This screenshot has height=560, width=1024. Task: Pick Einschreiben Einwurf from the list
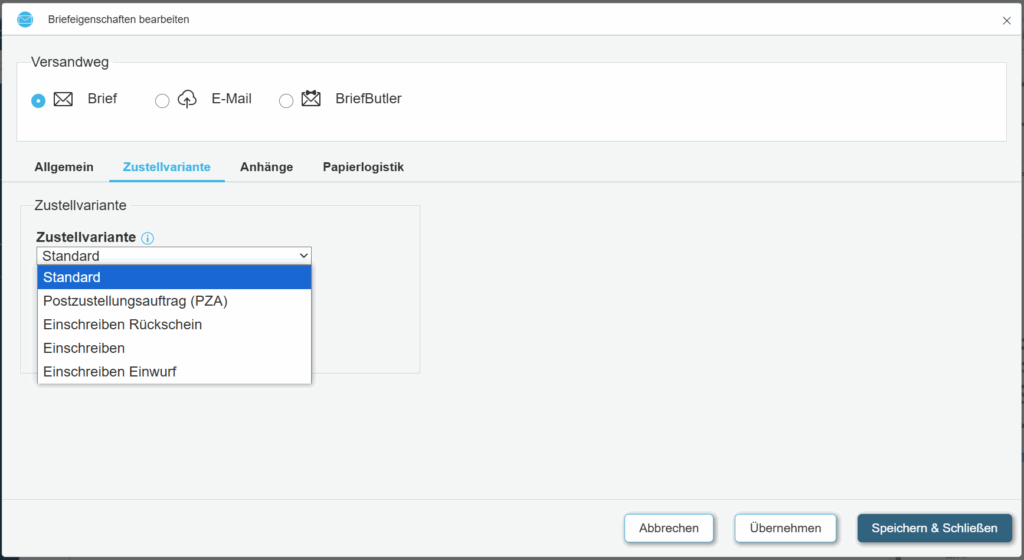tap(174, 372)
